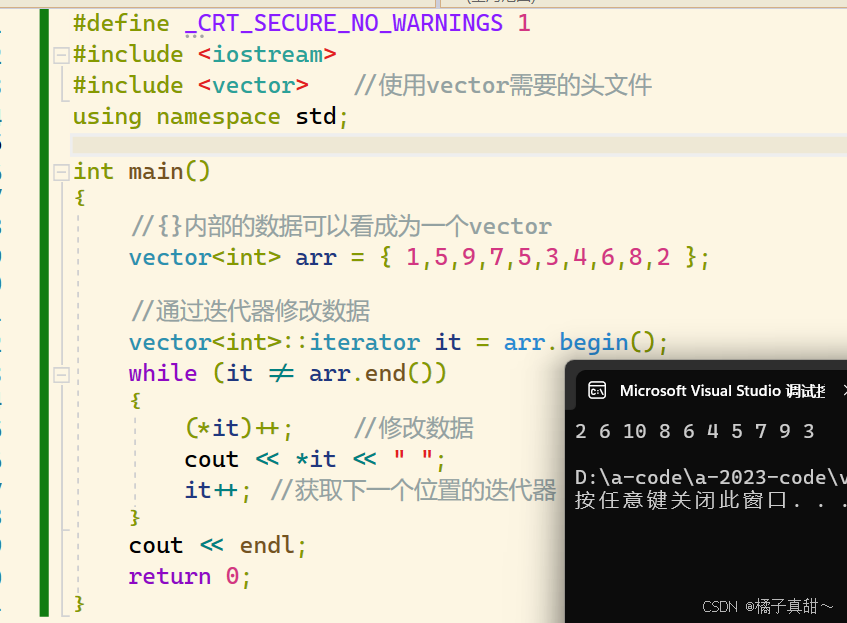Collapse the int main() function

tap(61, 172)
